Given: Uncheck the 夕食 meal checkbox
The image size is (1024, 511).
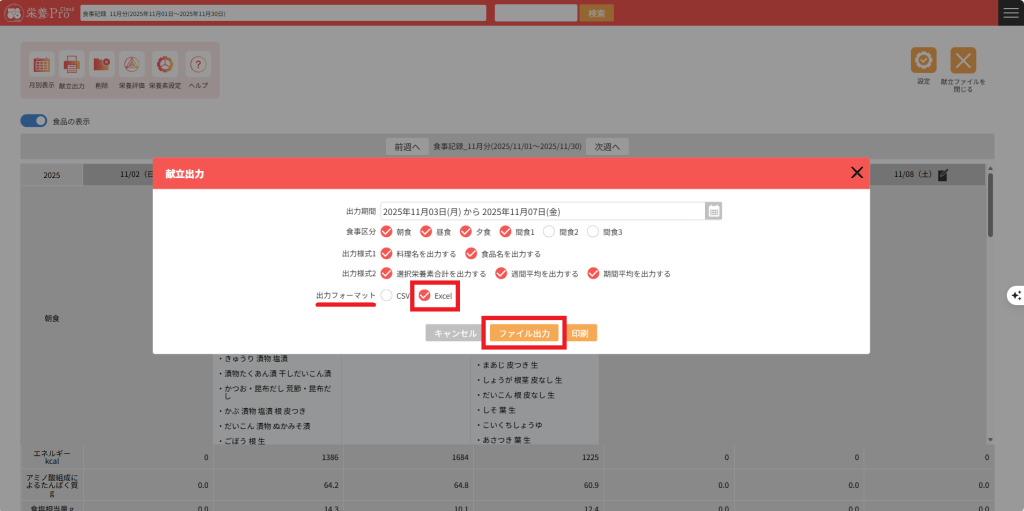Looking at the screenshot, I should pyautogui.click(x=466, y=231).
